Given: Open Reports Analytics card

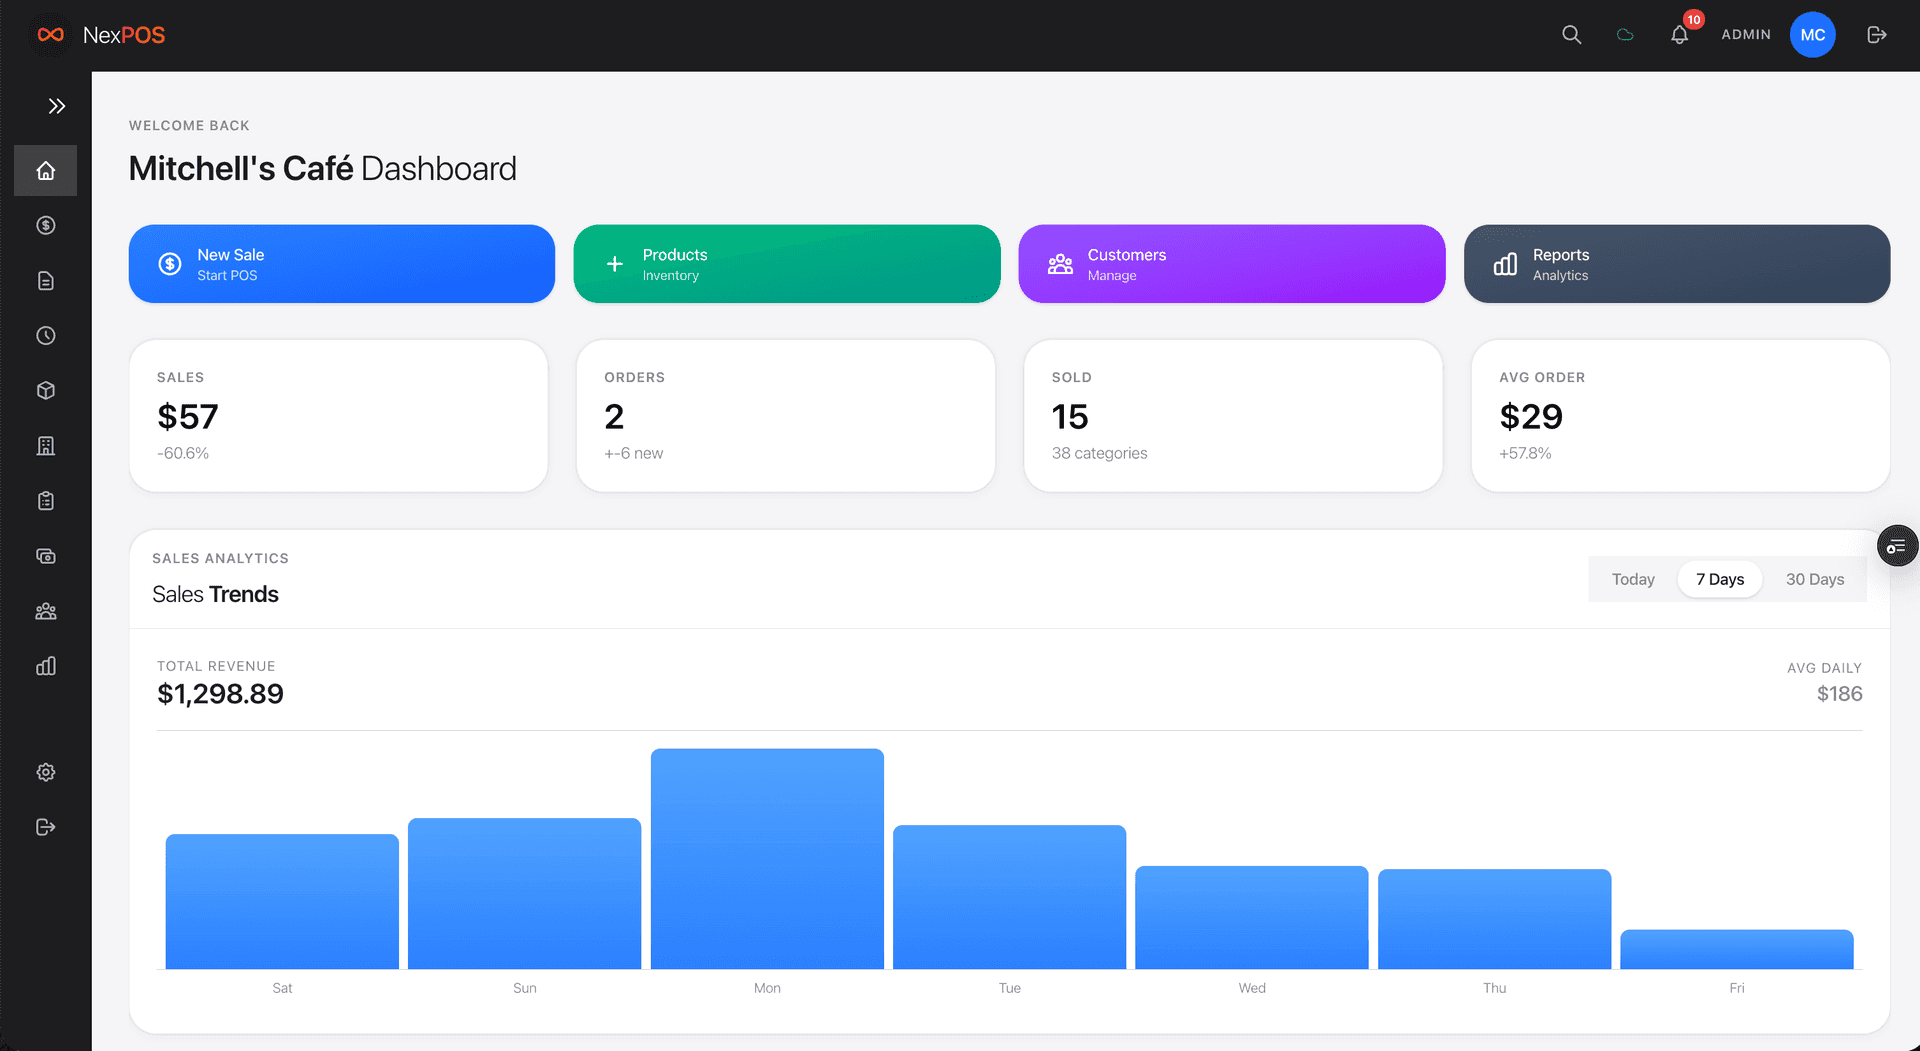Looking at the screenshot, I should pos(1676,263).
